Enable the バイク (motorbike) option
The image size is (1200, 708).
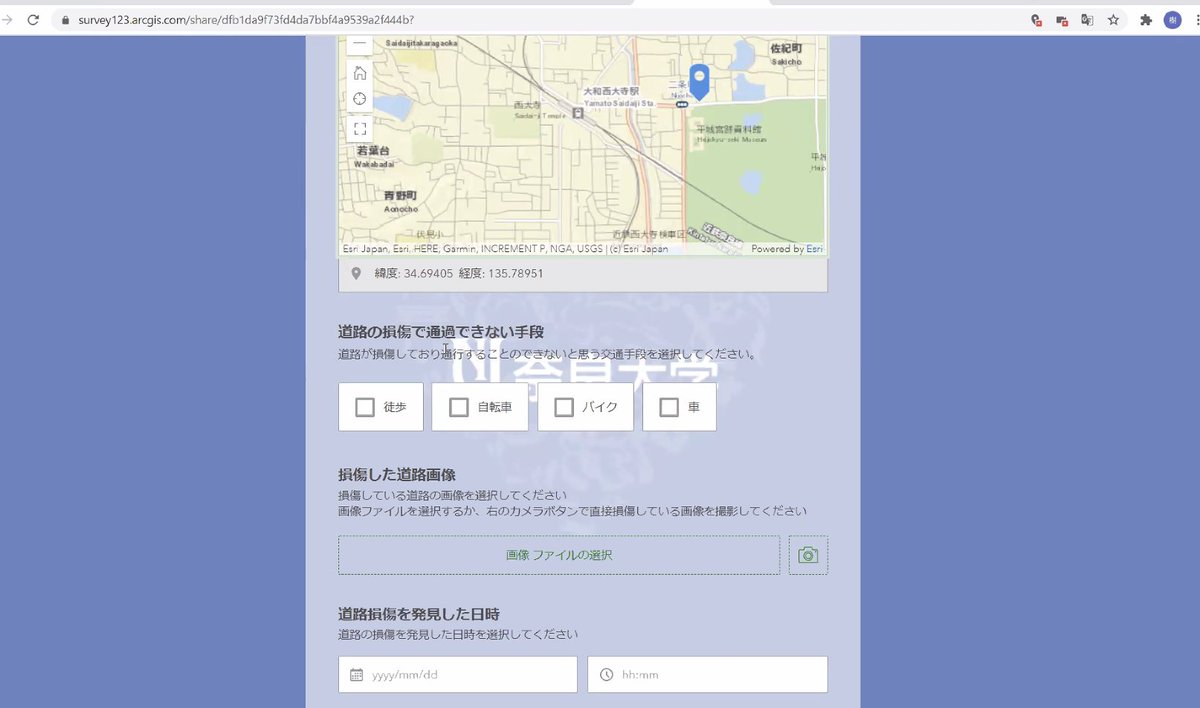(564, 407)
